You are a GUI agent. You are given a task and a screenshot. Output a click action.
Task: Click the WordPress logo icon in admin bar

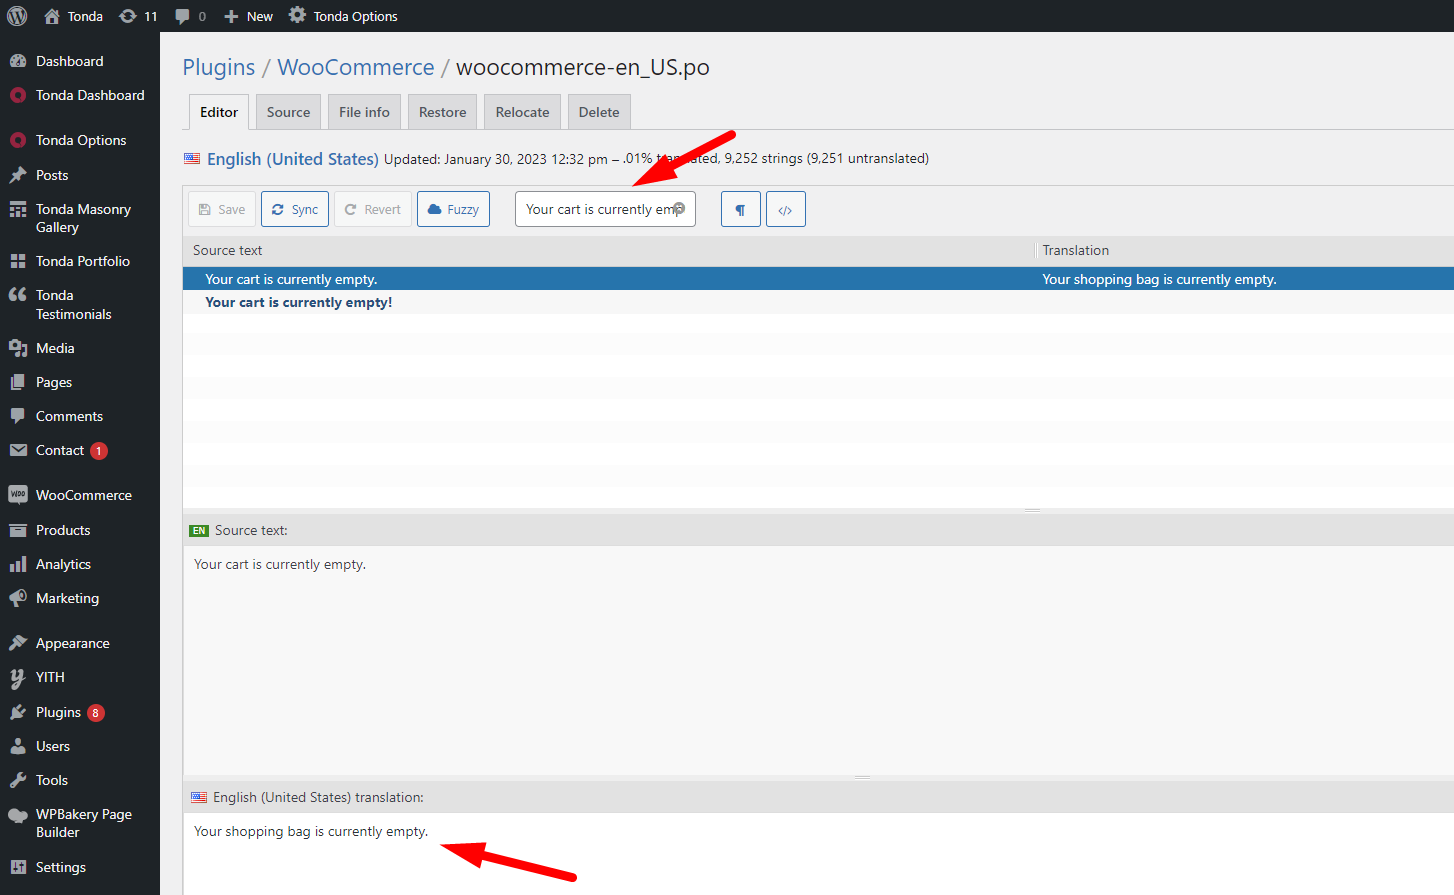(x=17, y=16)
